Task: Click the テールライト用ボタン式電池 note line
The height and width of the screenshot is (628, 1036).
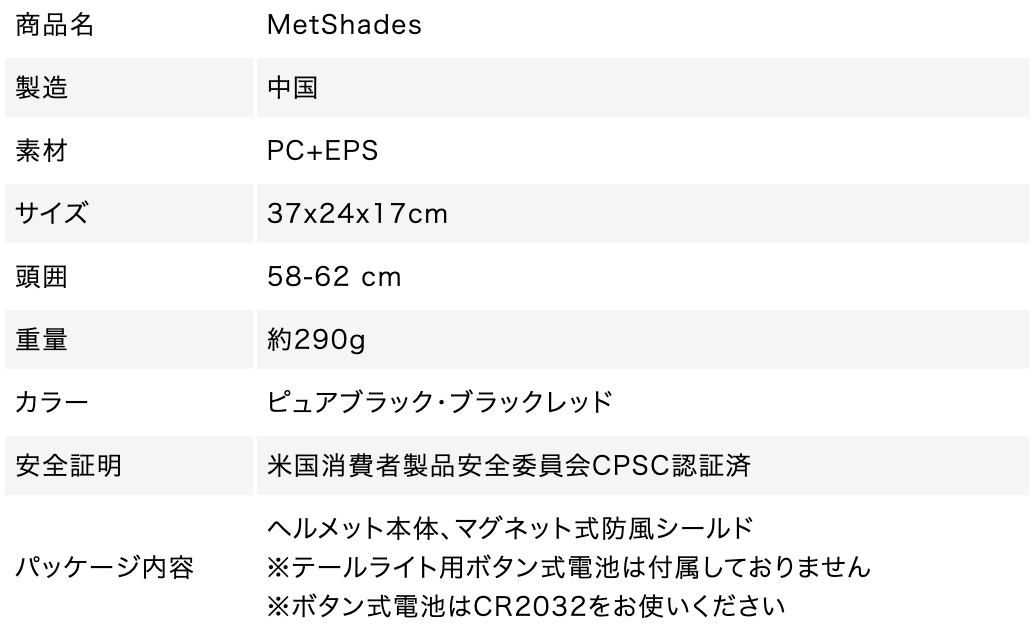Action: click(x=570, y=567)
